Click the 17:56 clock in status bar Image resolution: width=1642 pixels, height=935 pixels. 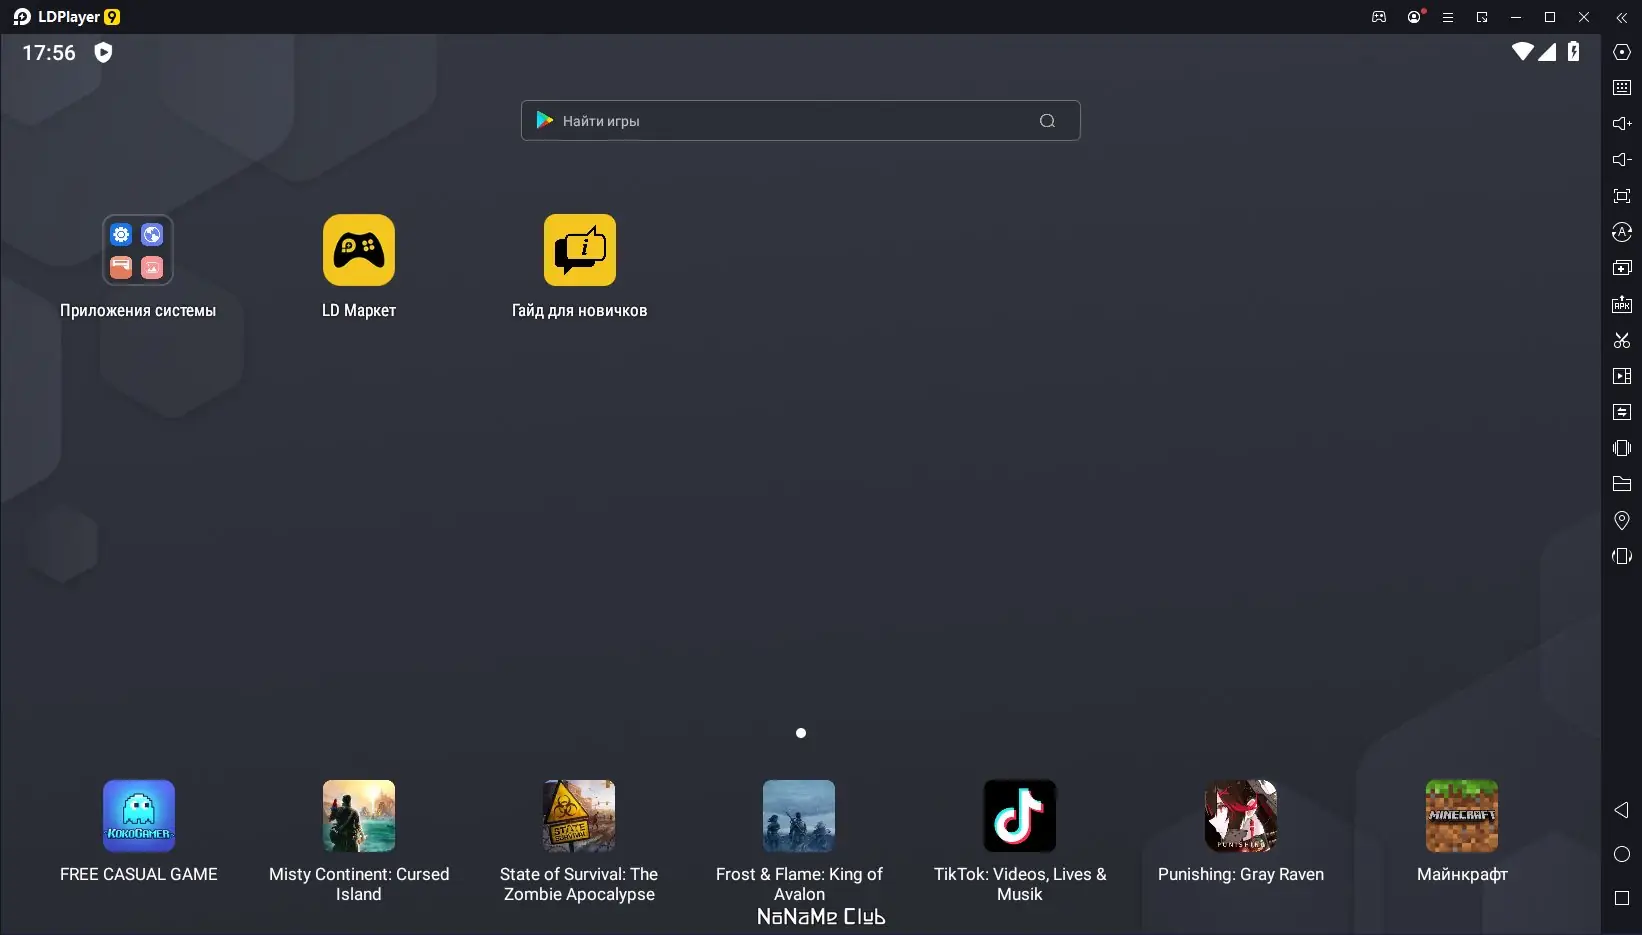pos(49,53)
